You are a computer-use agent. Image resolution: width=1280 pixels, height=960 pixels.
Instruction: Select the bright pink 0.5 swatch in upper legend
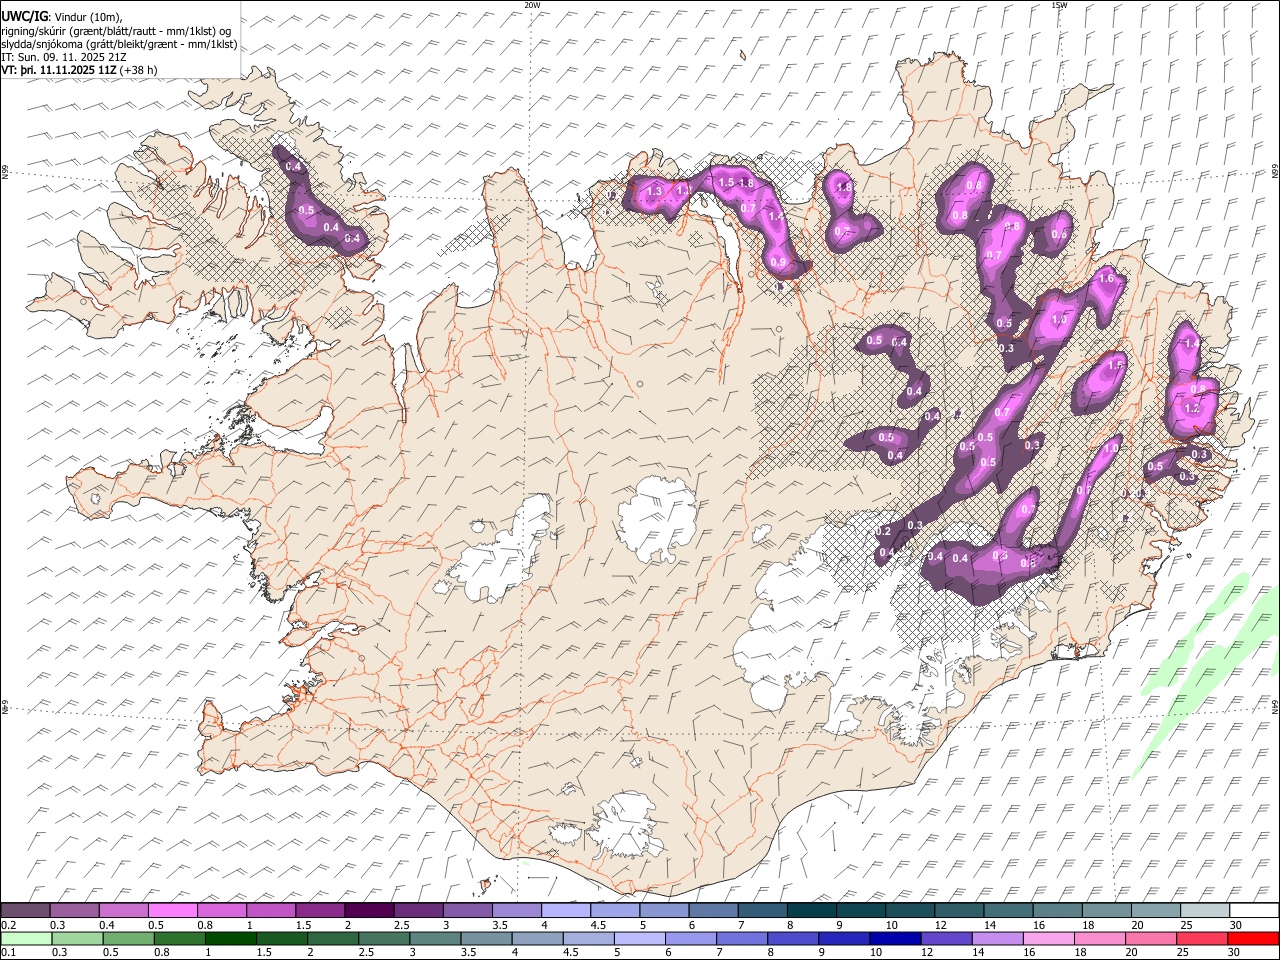tap(172, 910)
